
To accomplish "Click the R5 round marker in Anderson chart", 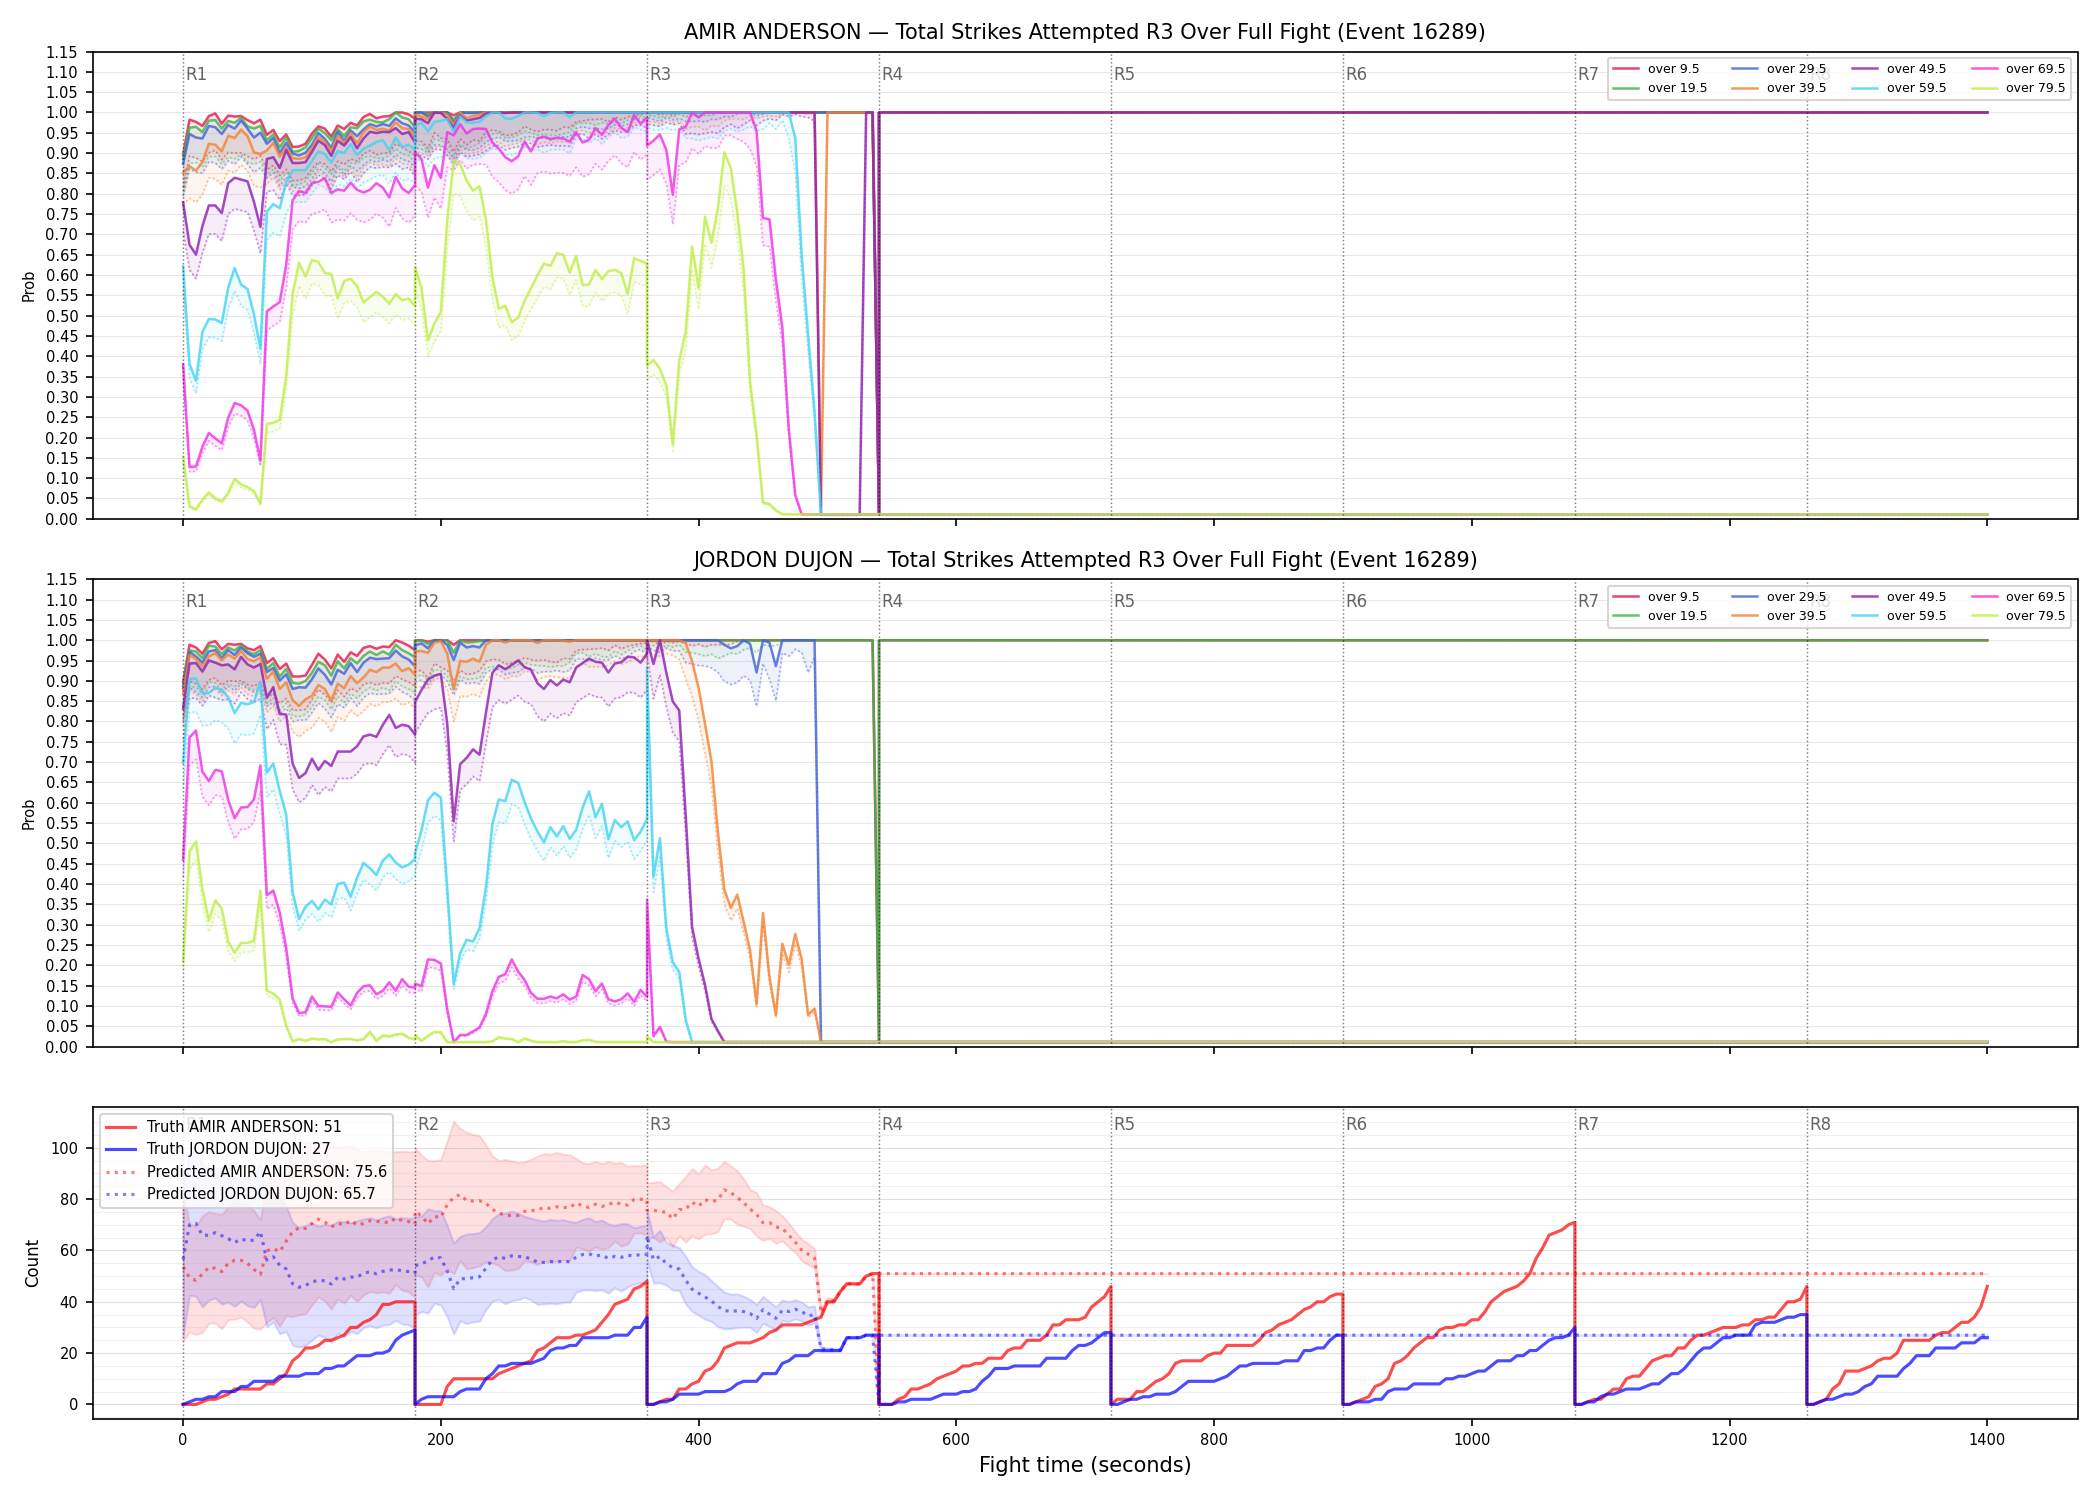I will click(x=1124, y=74).
